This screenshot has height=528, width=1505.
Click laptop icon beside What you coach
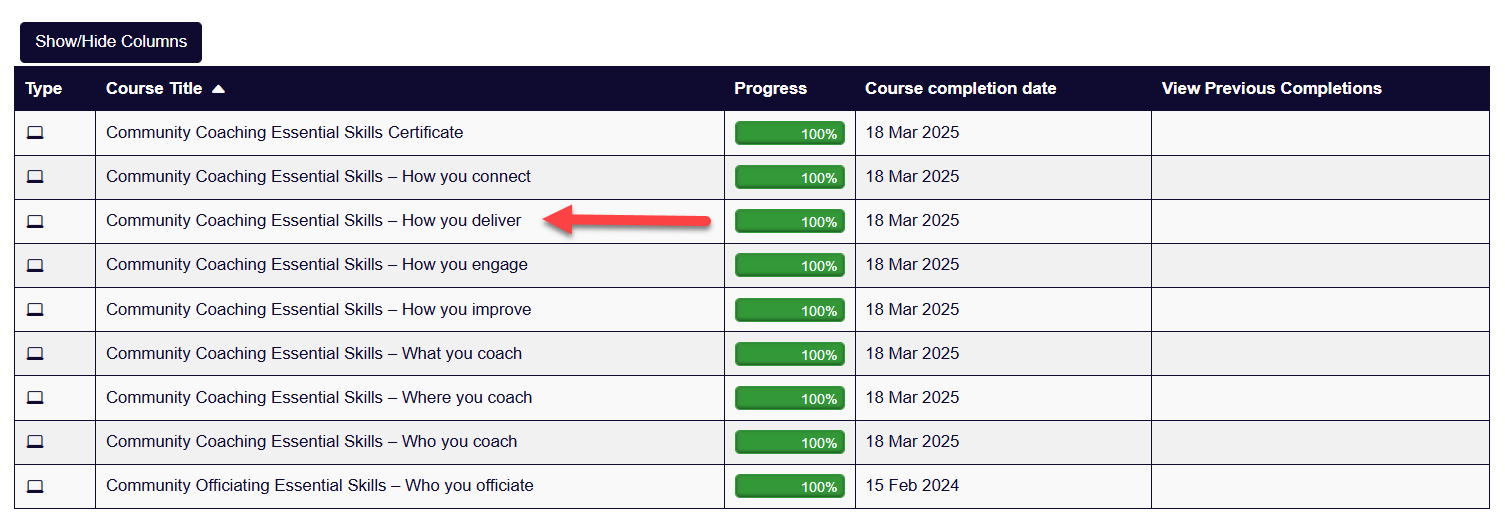(35, 354)
